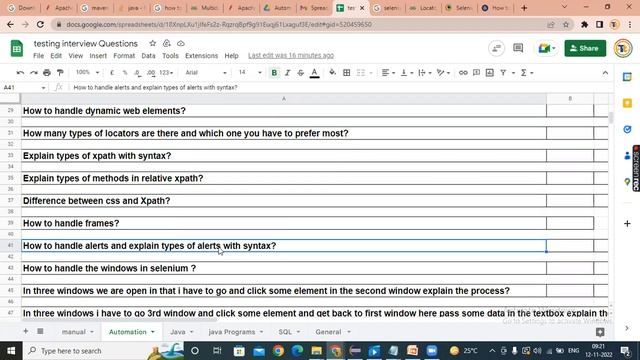Open the horizontal align dropdown
This screenshot has height=360, width=640.
[388, 73]
